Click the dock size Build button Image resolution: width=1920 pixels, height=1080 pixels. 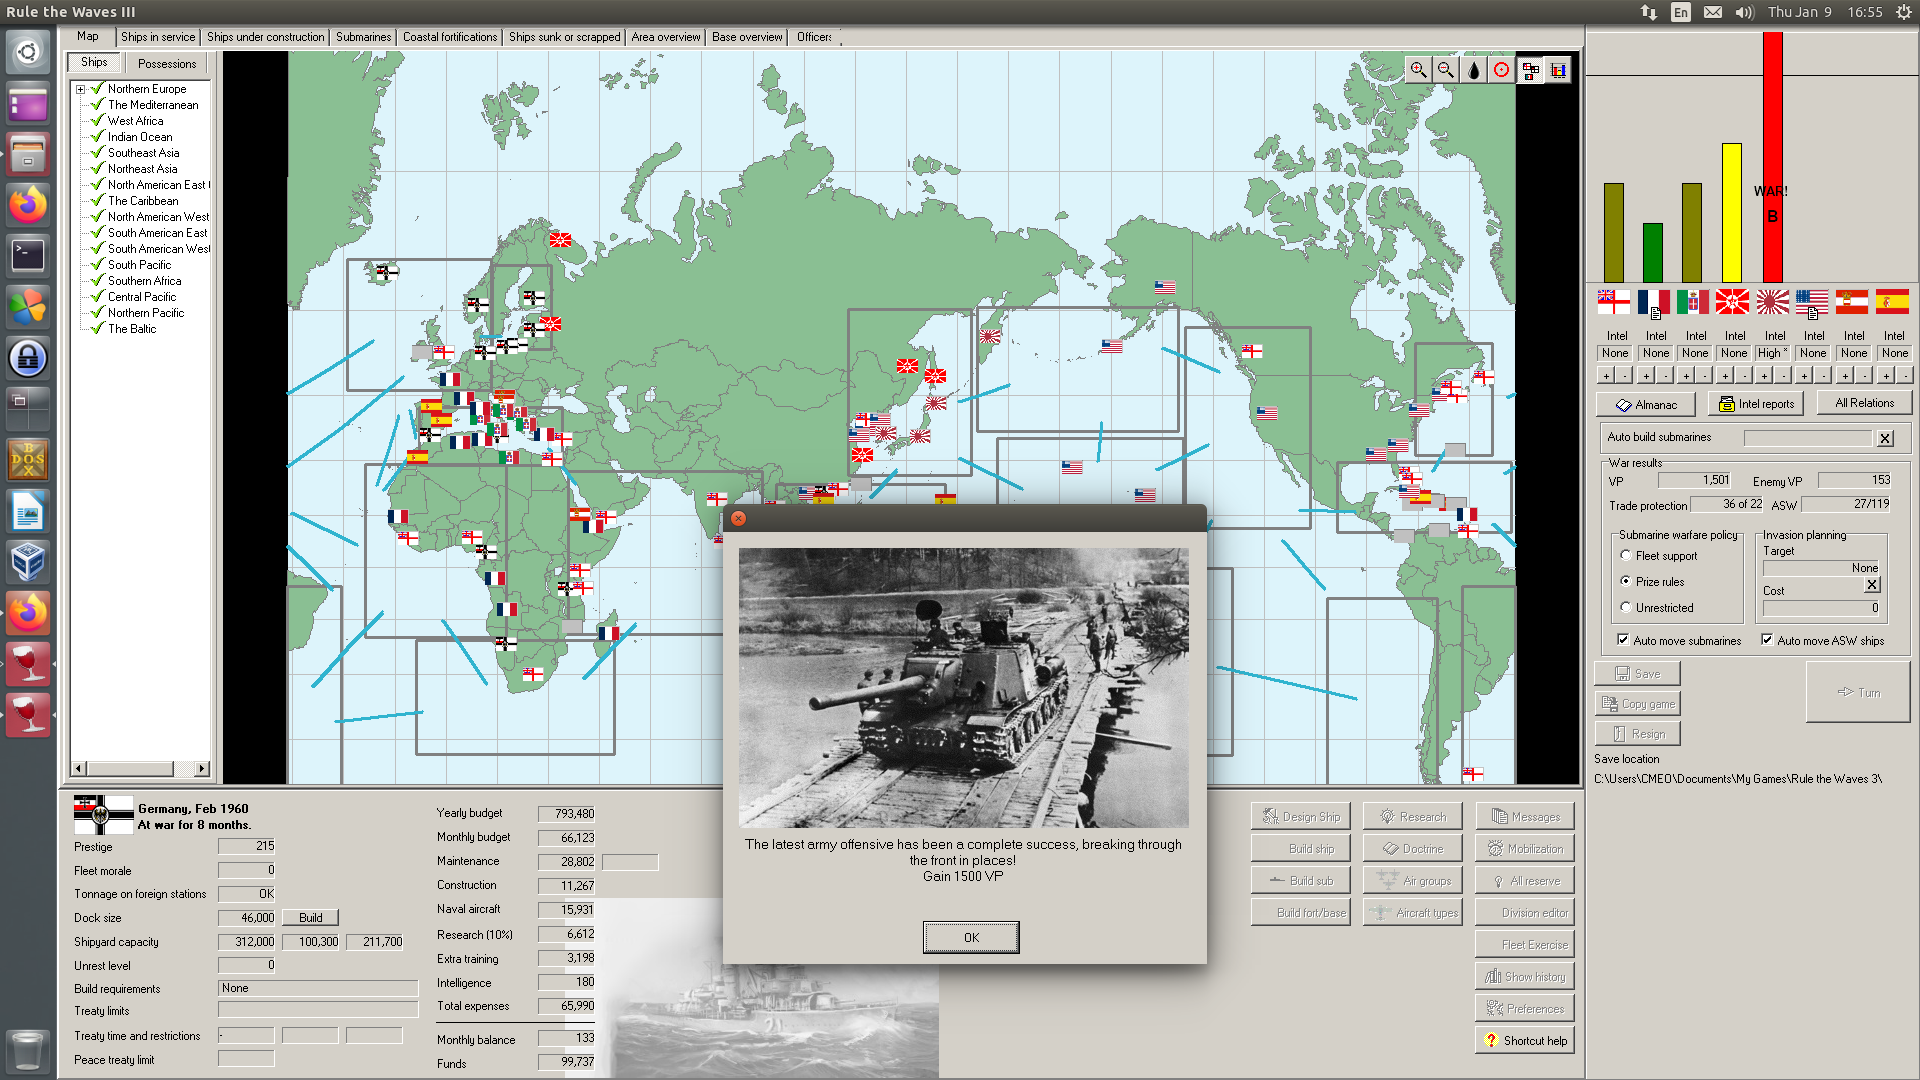[x=311, y=917]
